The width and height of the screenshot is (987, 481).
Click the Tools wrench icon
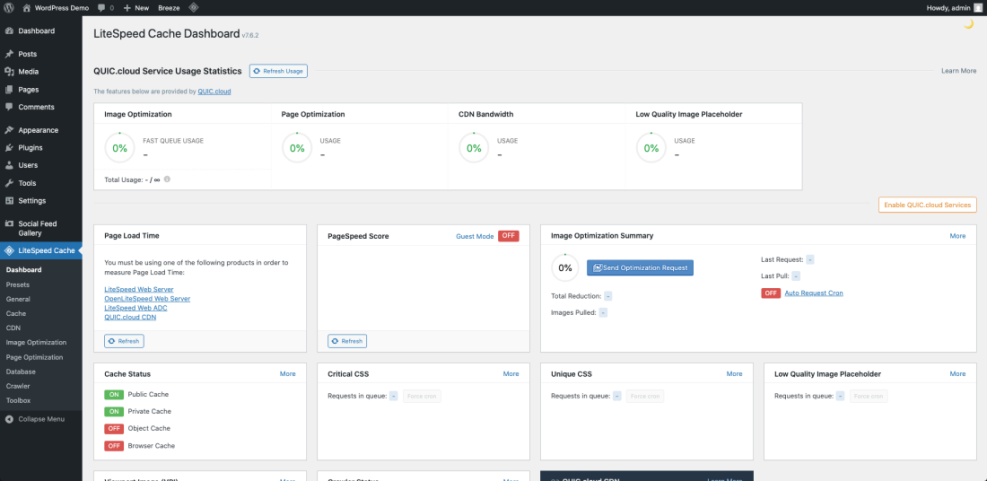tap(9, 183)
